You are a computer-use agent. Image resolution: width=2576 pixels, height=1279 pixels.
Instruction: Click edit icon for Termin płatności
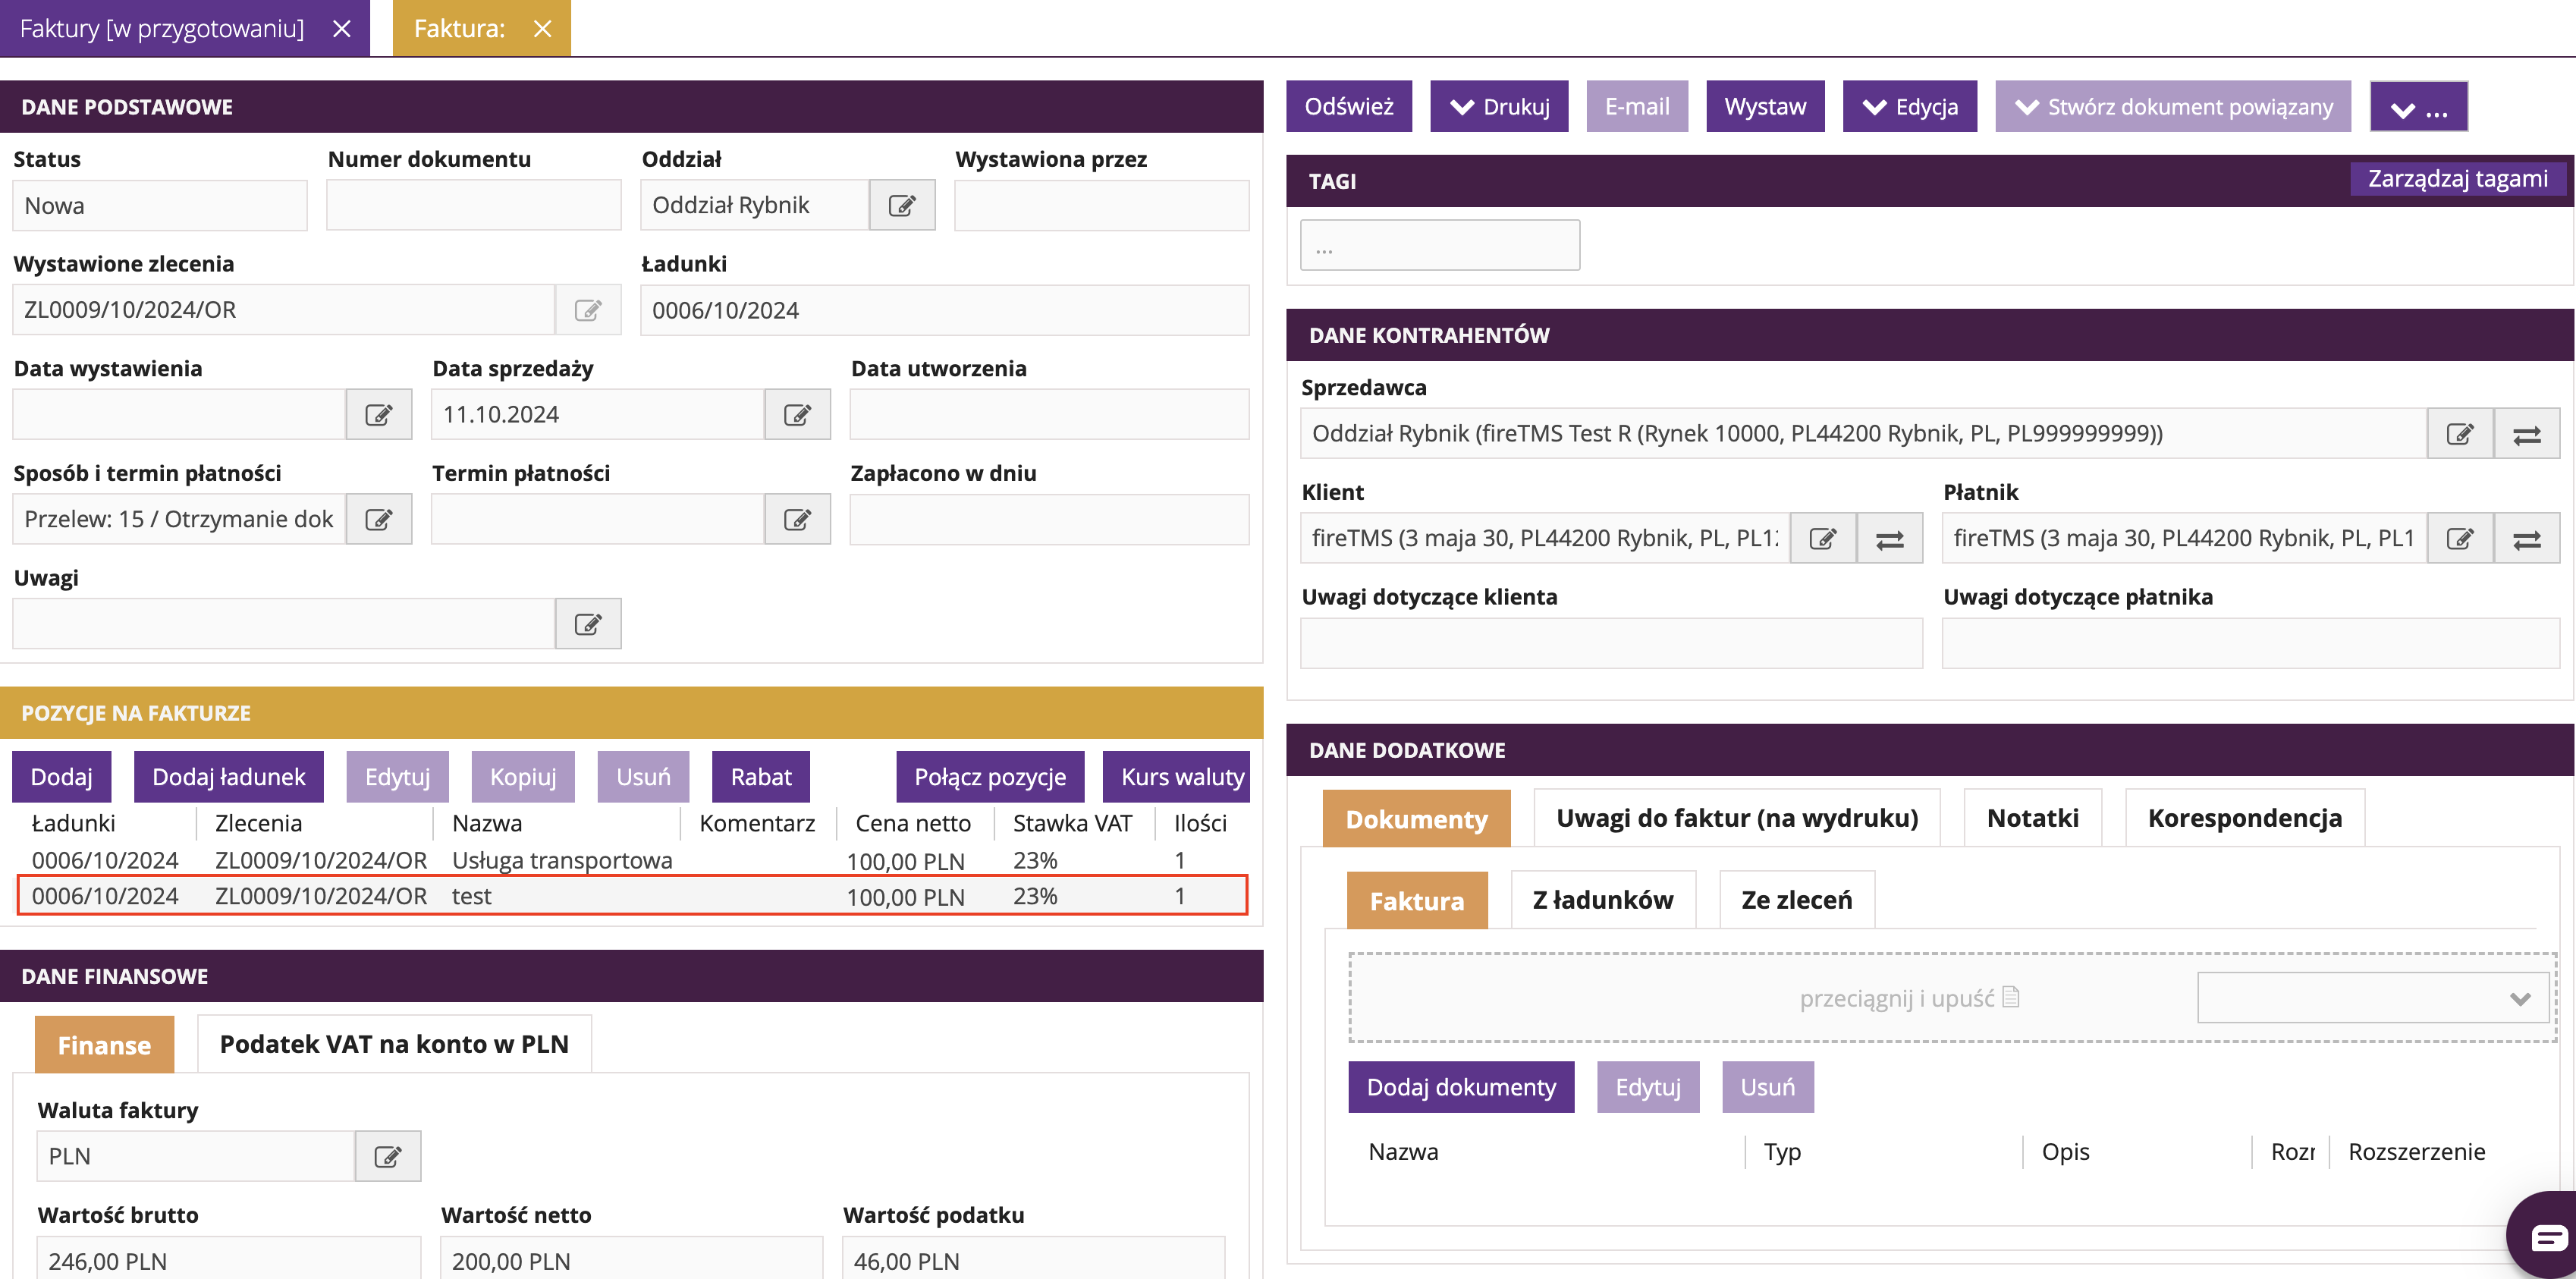point(797,519)
